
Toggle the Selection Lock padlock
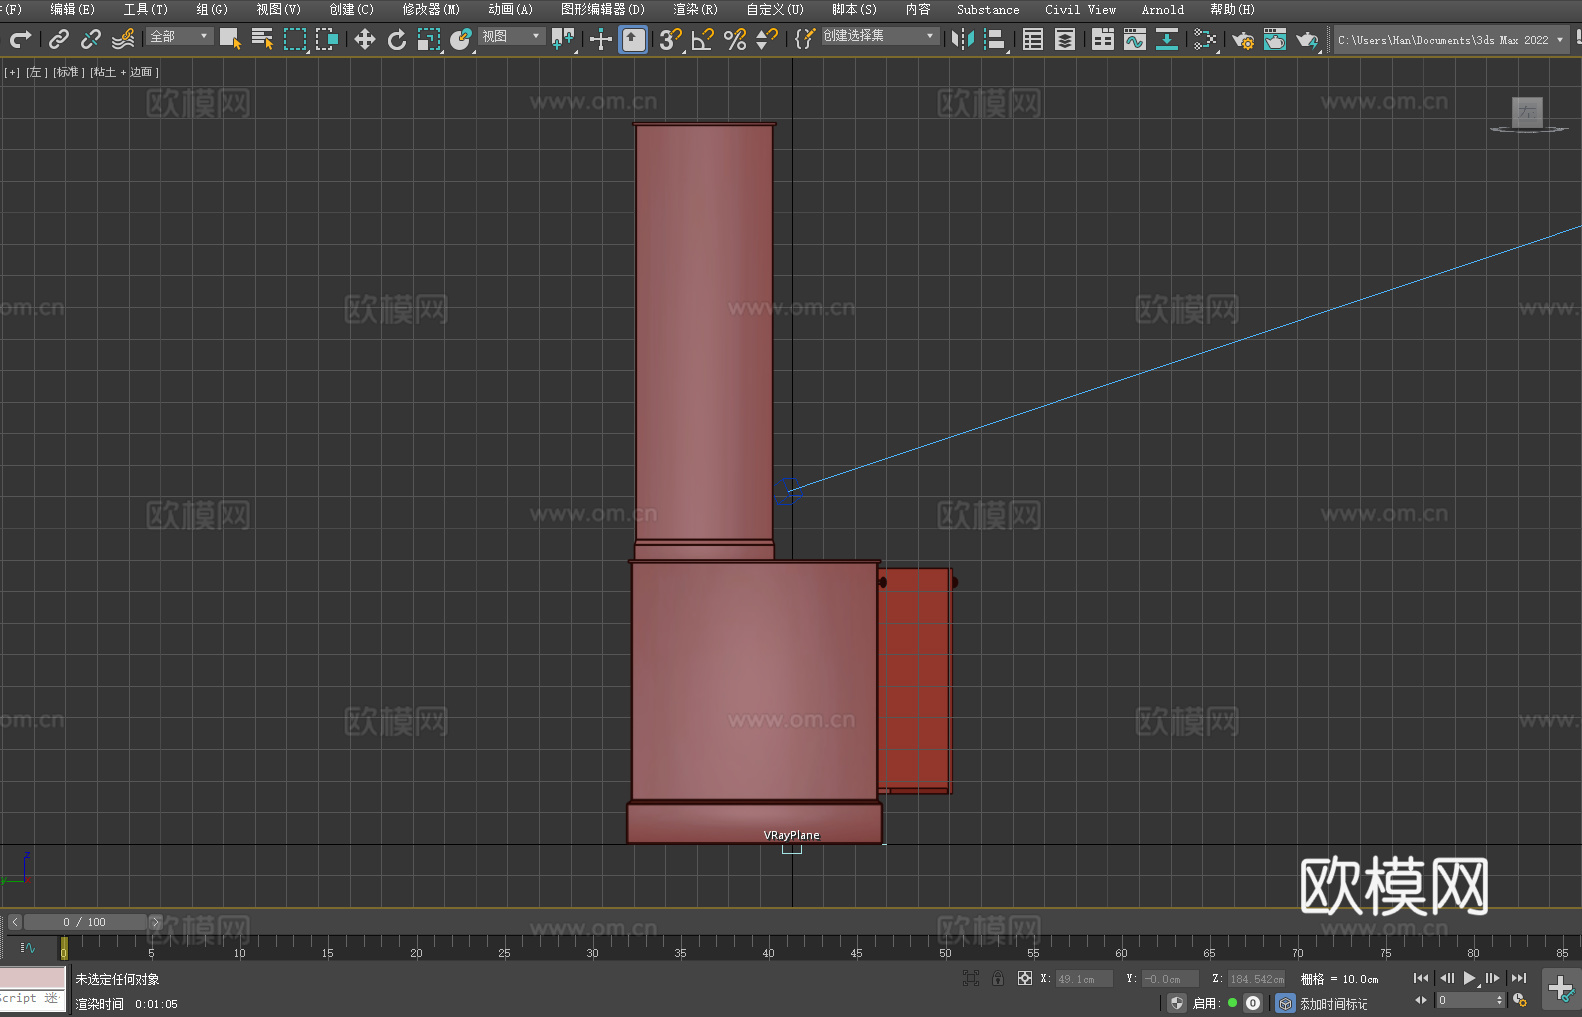tap(998, 978)
